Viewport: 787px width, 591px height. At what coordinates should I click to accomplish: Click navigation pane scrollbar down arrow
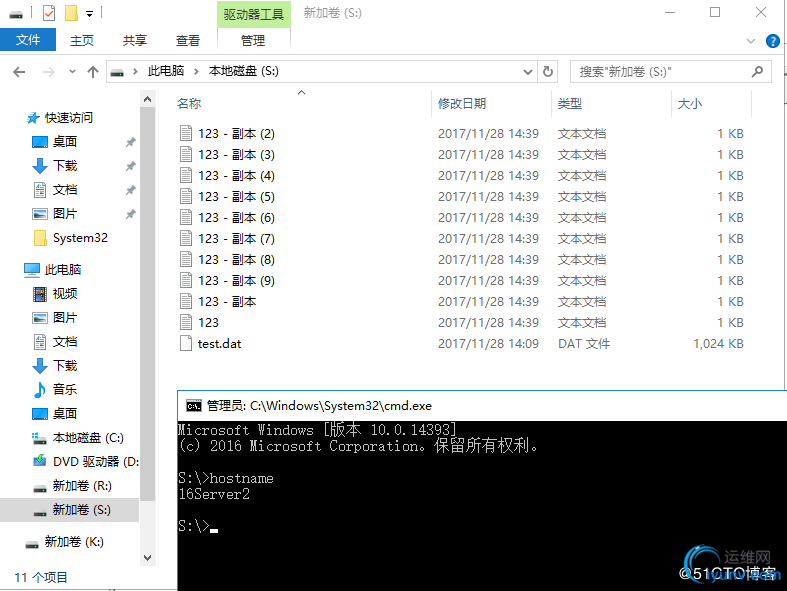pos(148,557)
